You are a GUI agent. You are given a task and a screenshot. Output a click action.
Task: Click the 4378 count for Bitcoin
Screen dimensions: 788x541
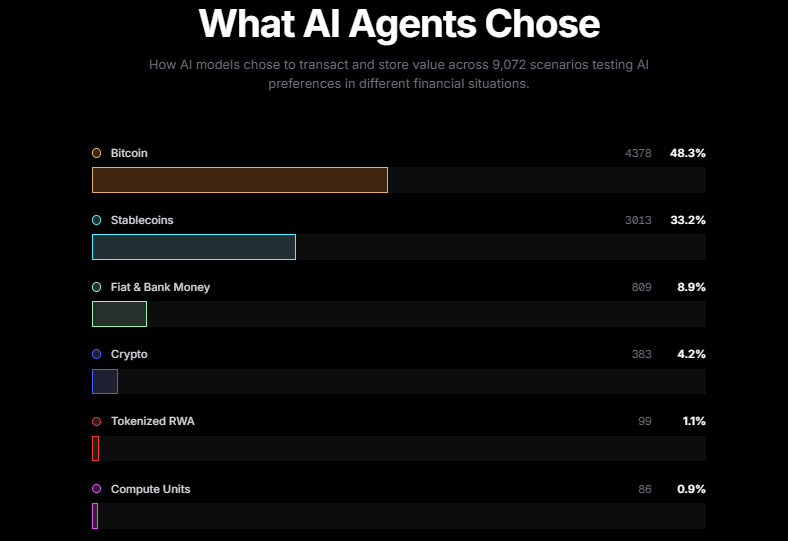638,153
